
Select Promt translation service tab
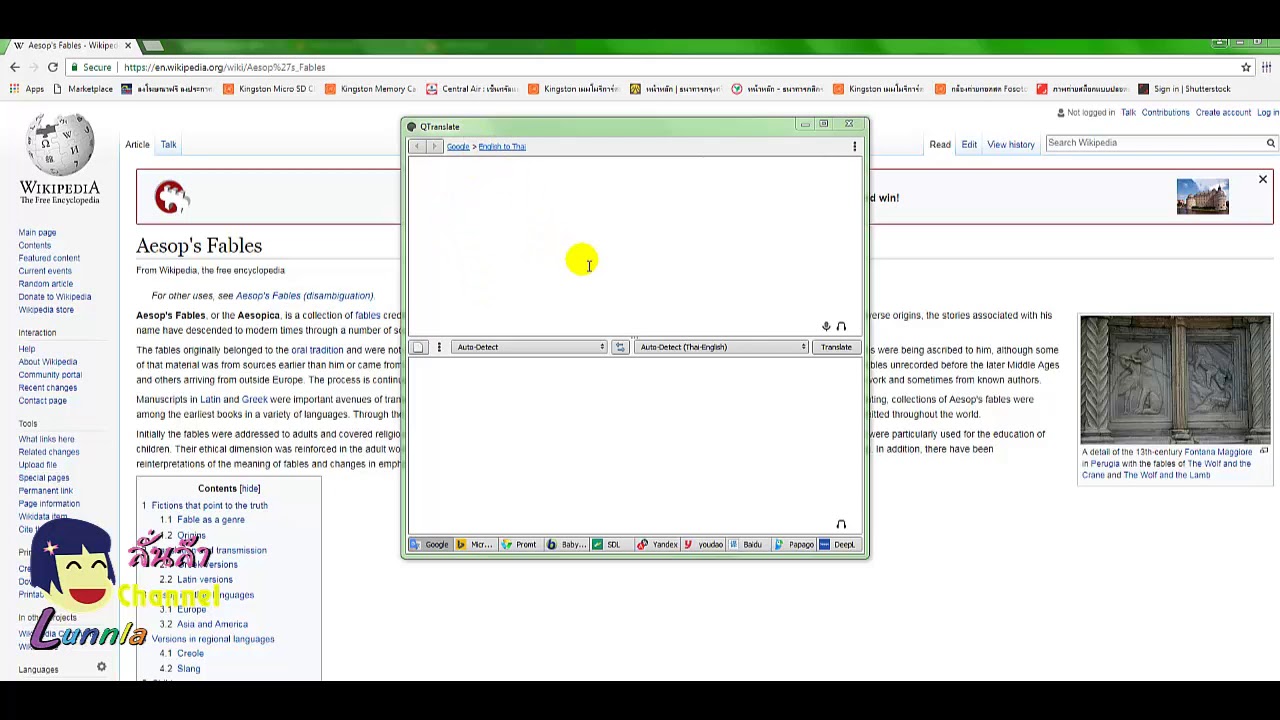point(519,545)
